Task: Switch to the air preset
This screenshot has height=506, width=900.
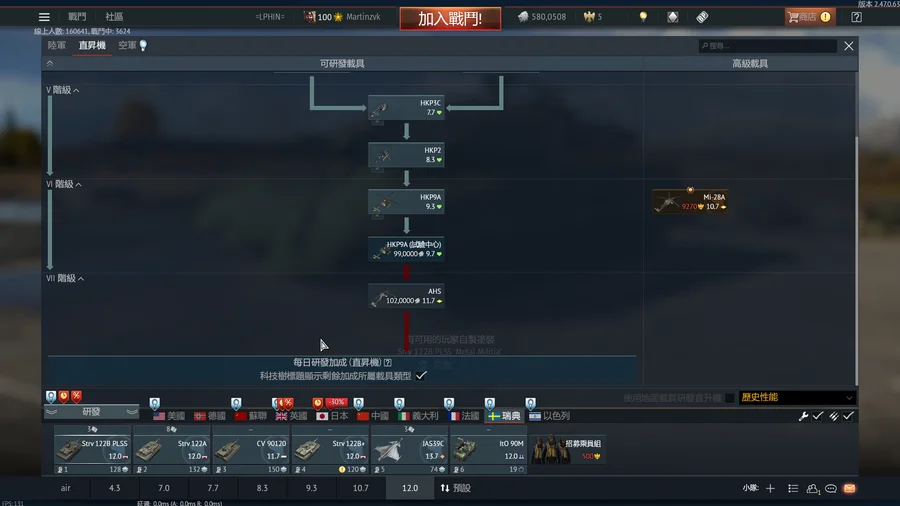Action: (65, 488)
